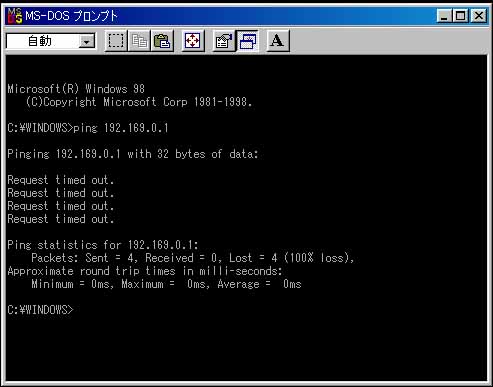Viewport: 493px width, 387px height.
Task: Expand the font size dropdown arrow
Action: tap(87, 42)
